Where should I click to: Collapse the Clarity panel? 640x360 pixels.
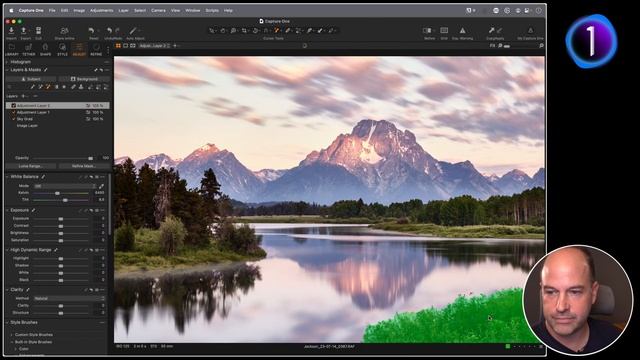click(7, 290)
